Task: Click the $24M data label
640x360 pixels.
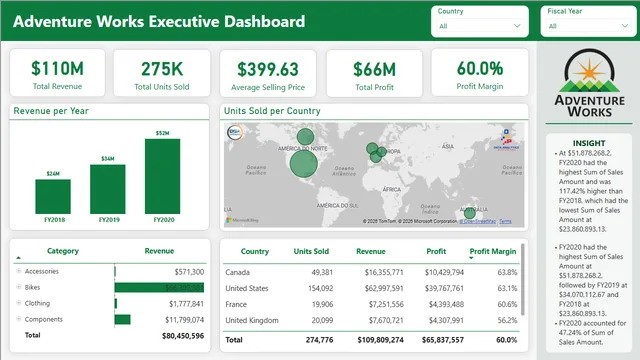Action: tap(53, 173)
